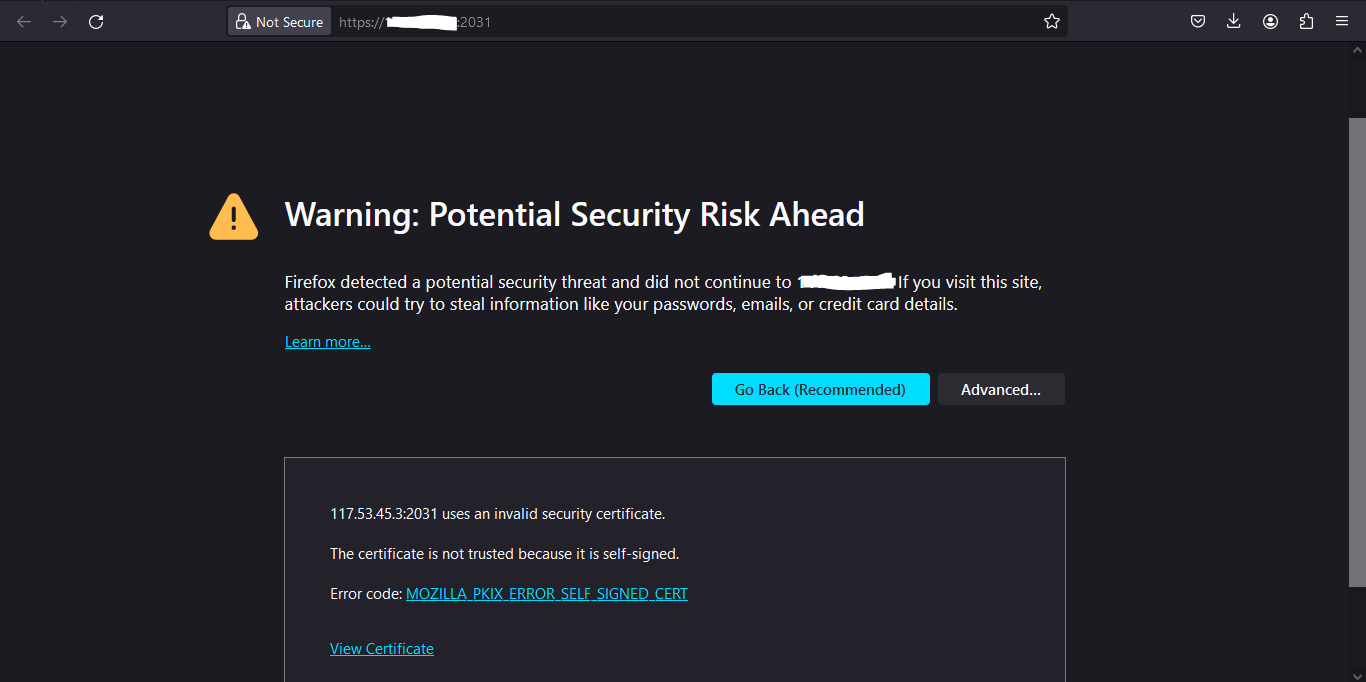Open the Learn more link
Image resolution: width=1366 pixels, height=682 pixels.
point(327,341)
